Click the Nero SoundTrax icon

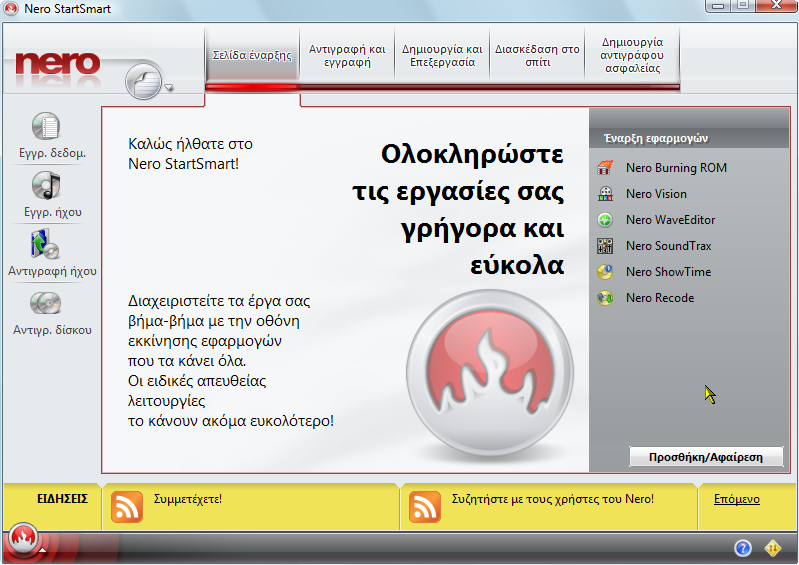(x=605, y=246)
